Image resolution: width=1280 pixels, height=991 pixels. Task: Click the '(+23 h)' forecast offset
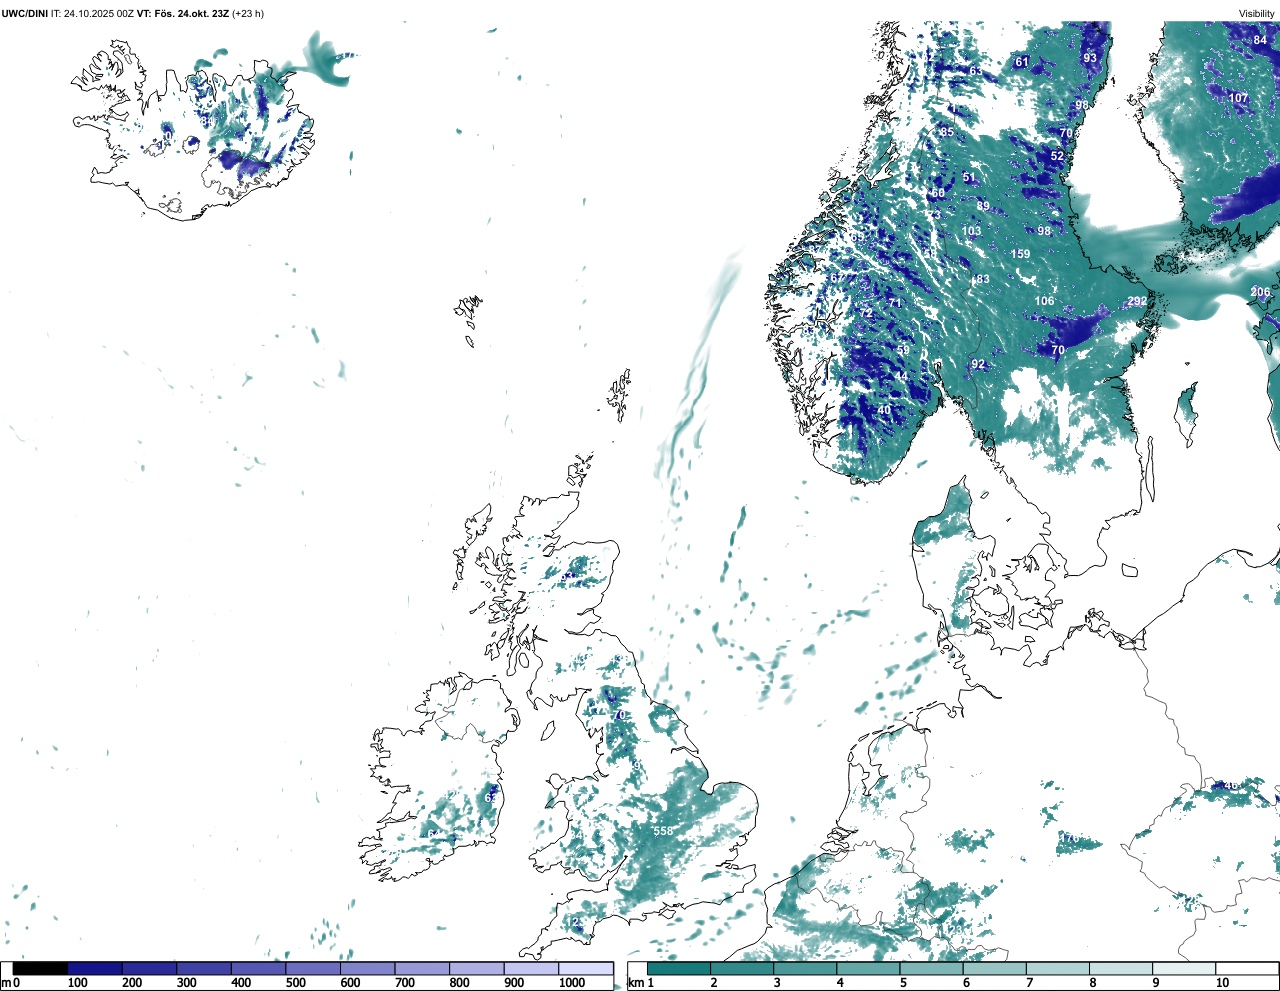tap(248, 14)
